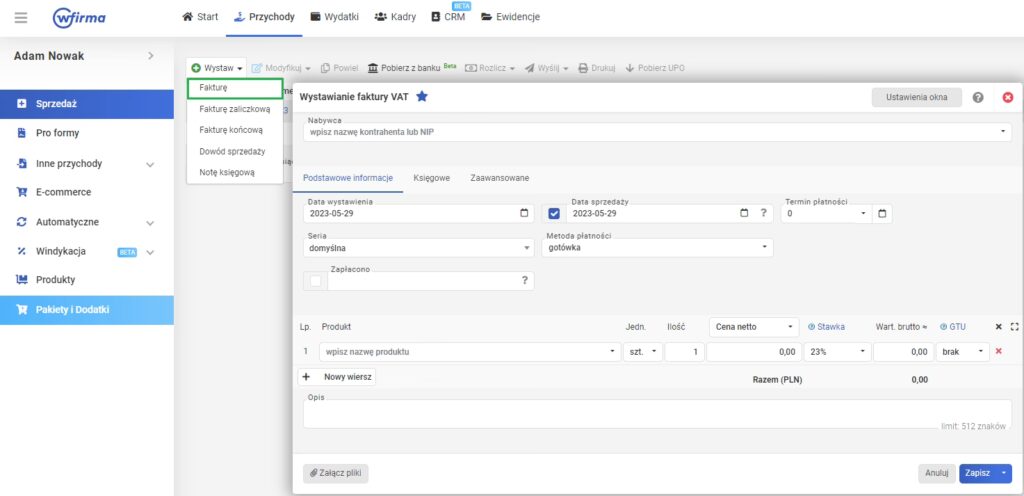The image size is (1024, 496).
Task: Click the blue favorite star icon
Action: point(422,97)
